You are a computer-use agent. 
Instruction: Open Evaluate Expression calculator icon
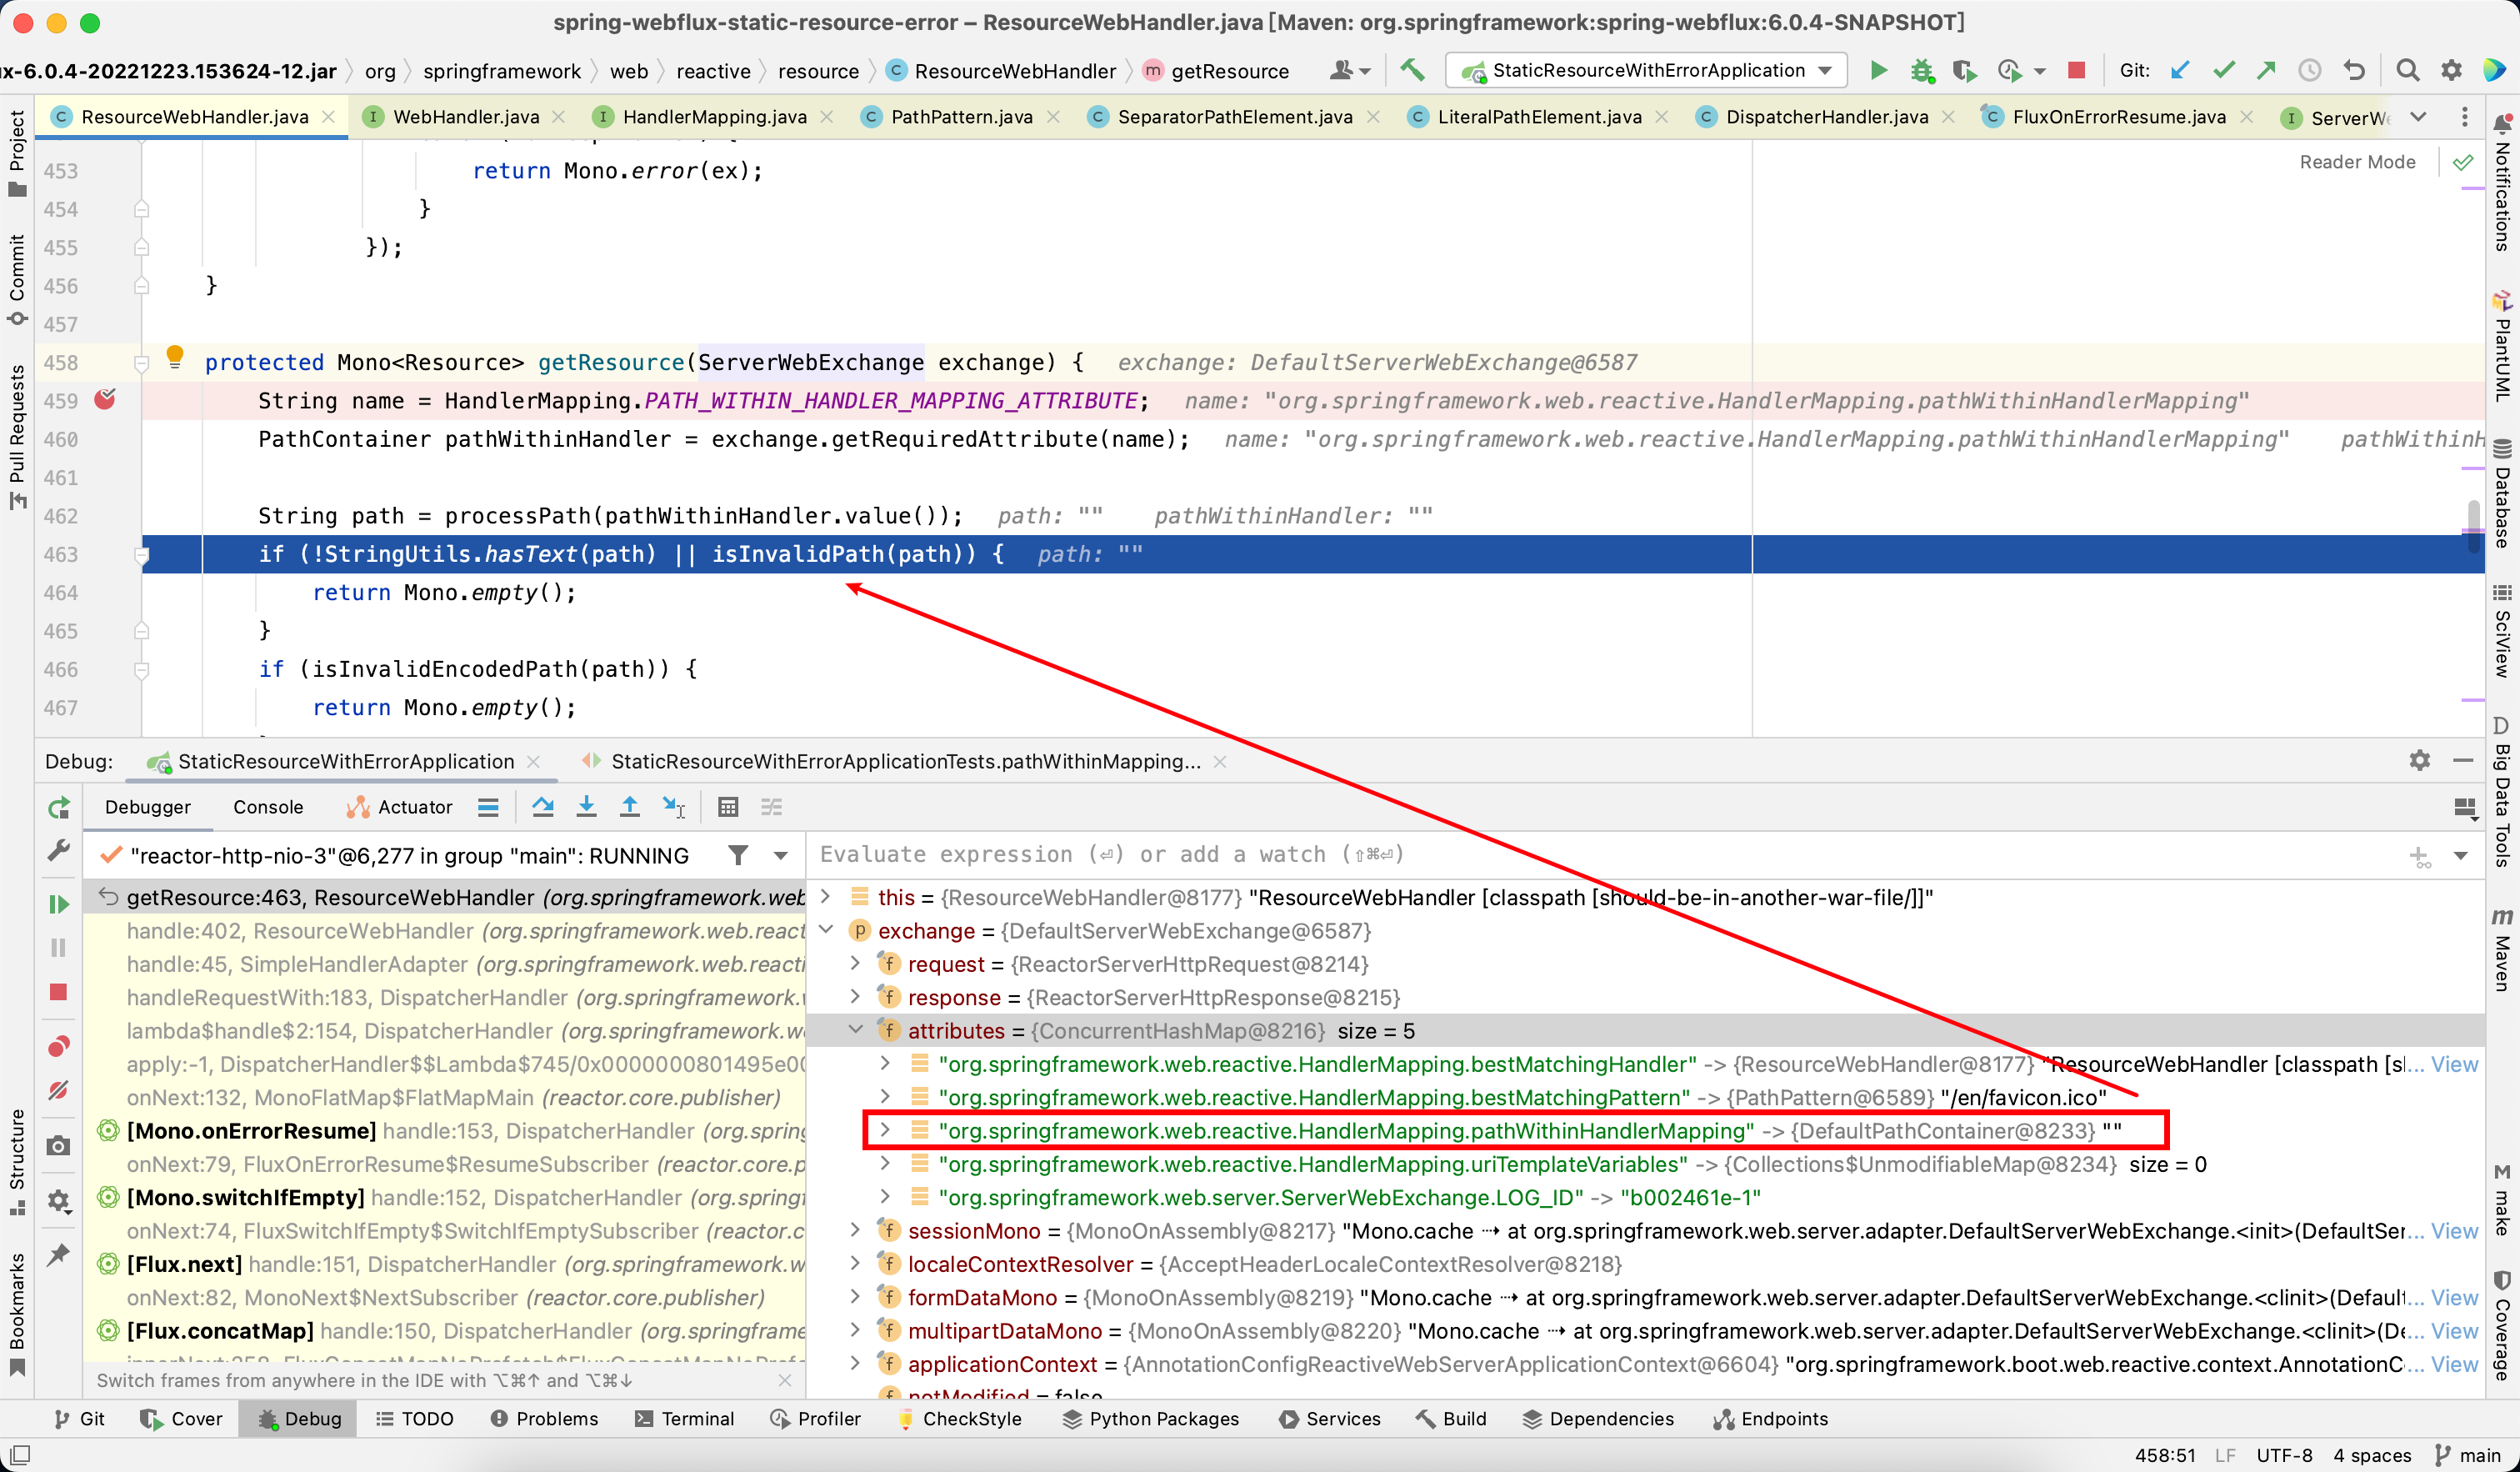point(728,807)
